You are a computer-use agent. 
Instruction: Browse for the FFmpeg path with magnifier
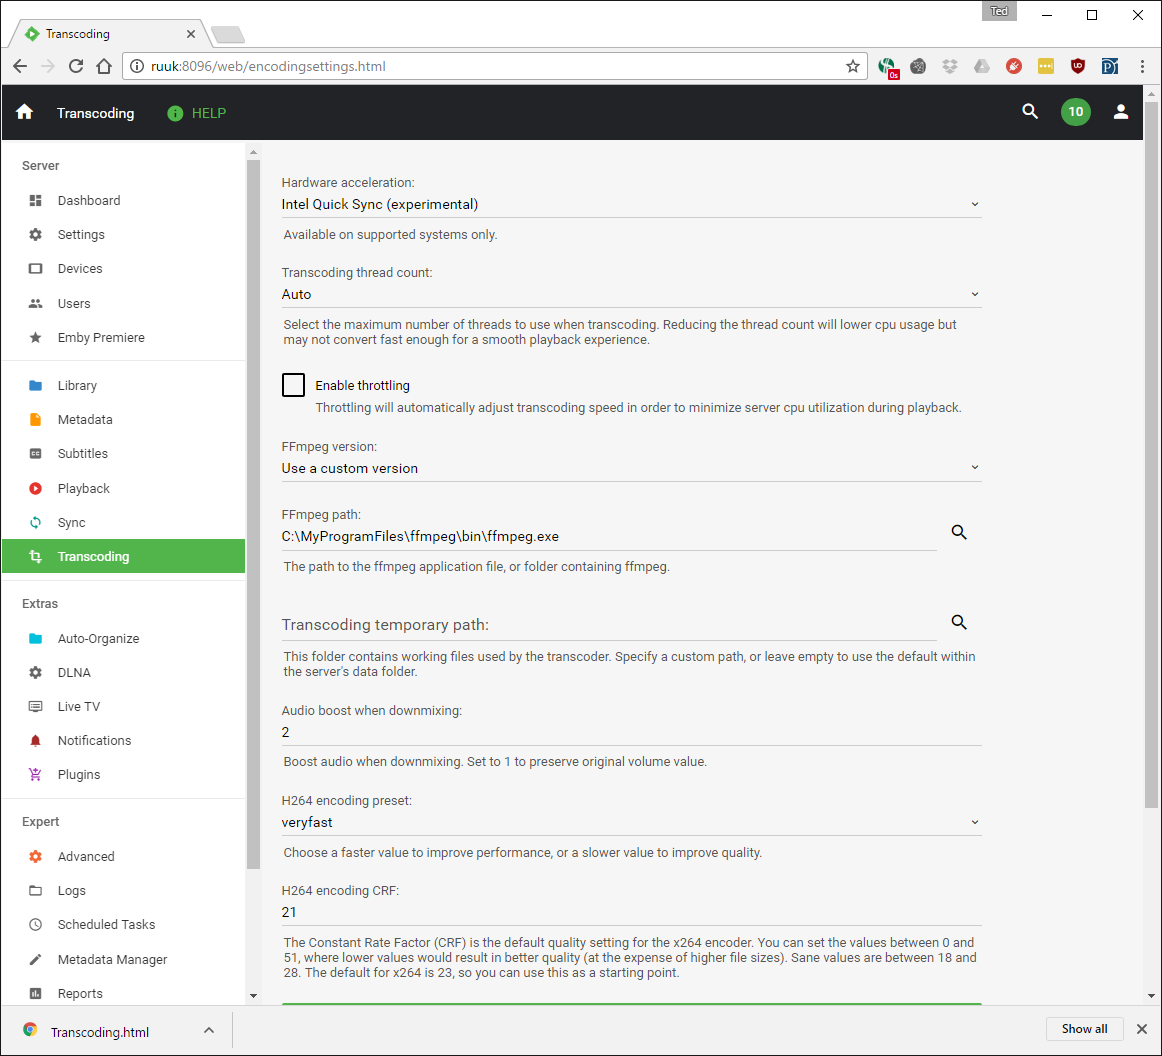(959, 533)
